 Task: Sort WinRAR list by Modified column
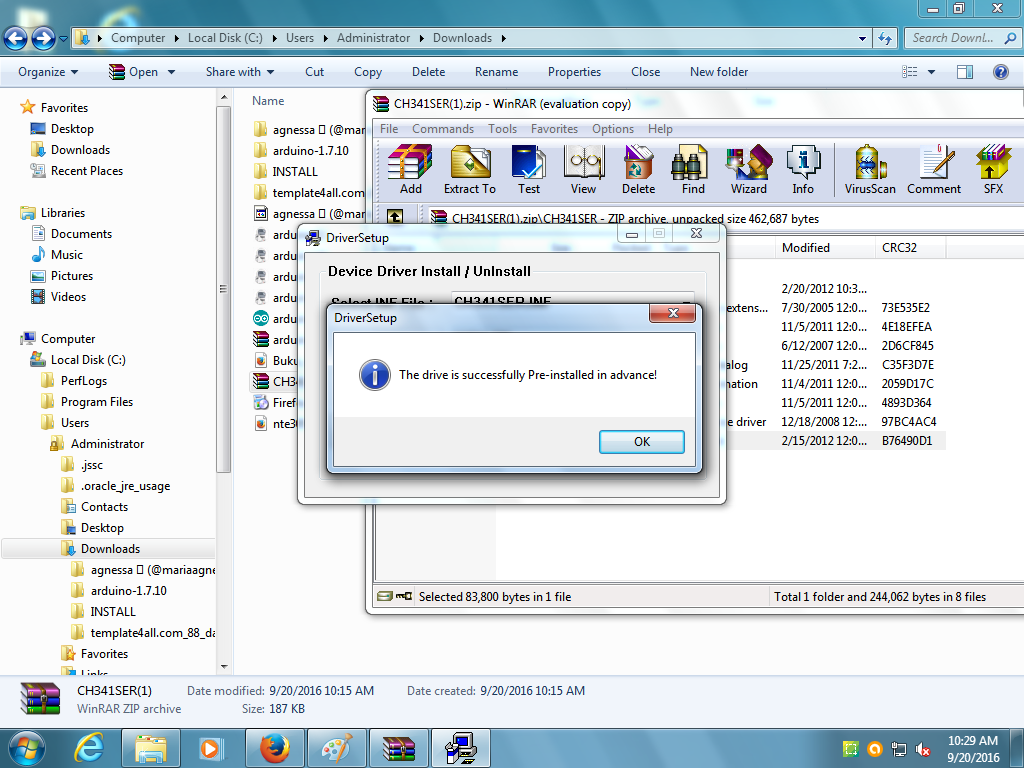[x=825, y=248]
